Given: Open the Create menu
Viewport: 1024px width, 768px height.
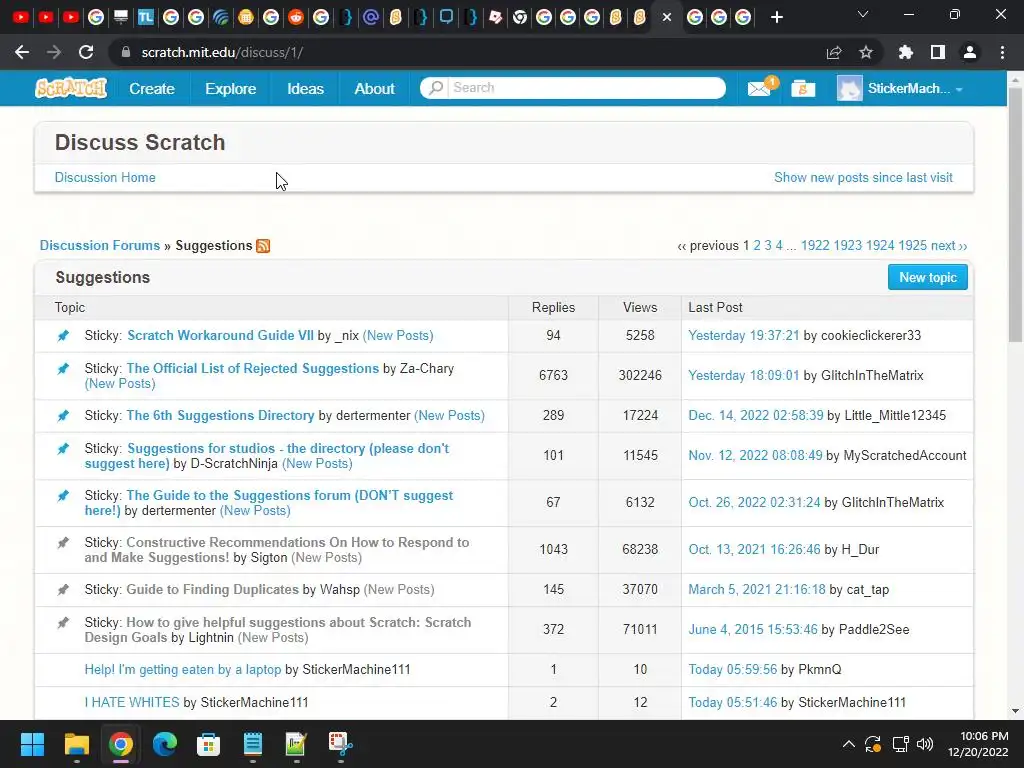Looking at the screenshot, I should coord(152,88).
